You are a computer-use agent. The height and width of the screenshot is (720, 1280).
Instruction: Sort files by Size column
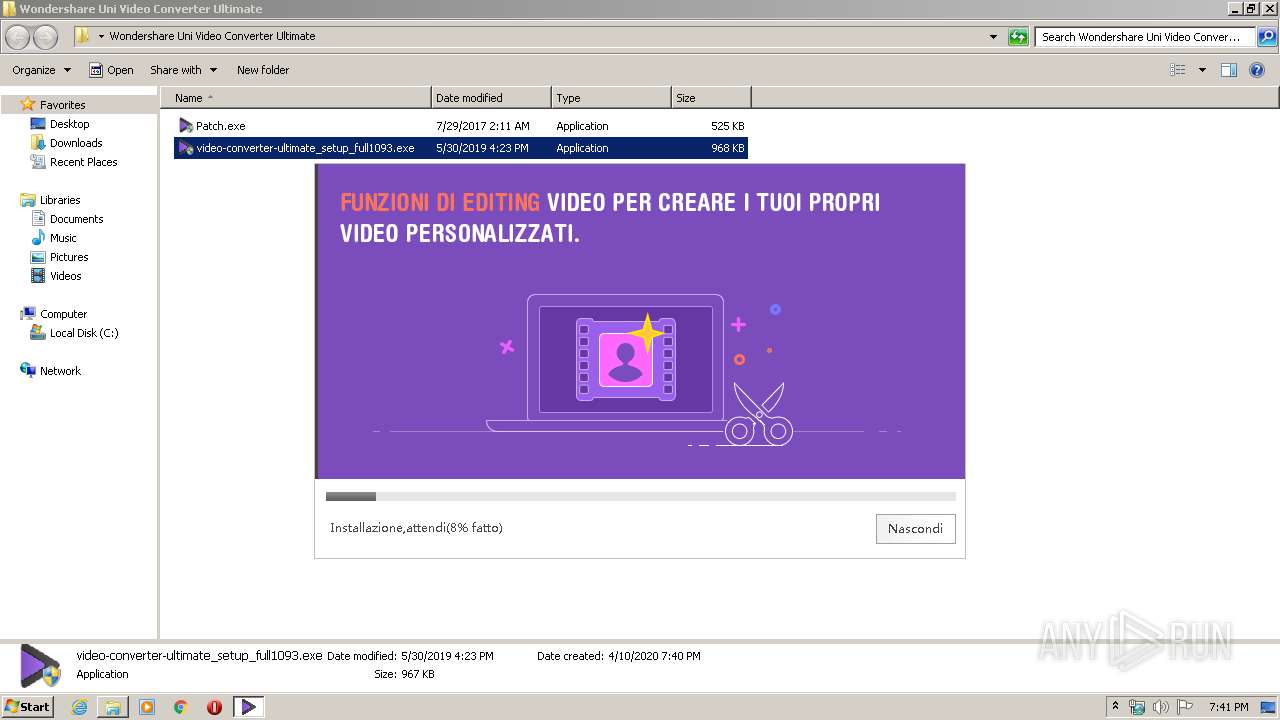[711, 98]
